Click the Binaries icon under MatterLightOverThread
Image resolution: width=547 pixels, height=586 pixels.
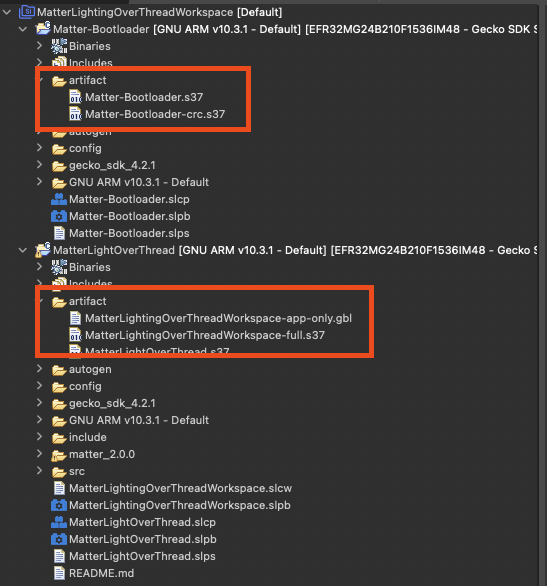[59, 267]
